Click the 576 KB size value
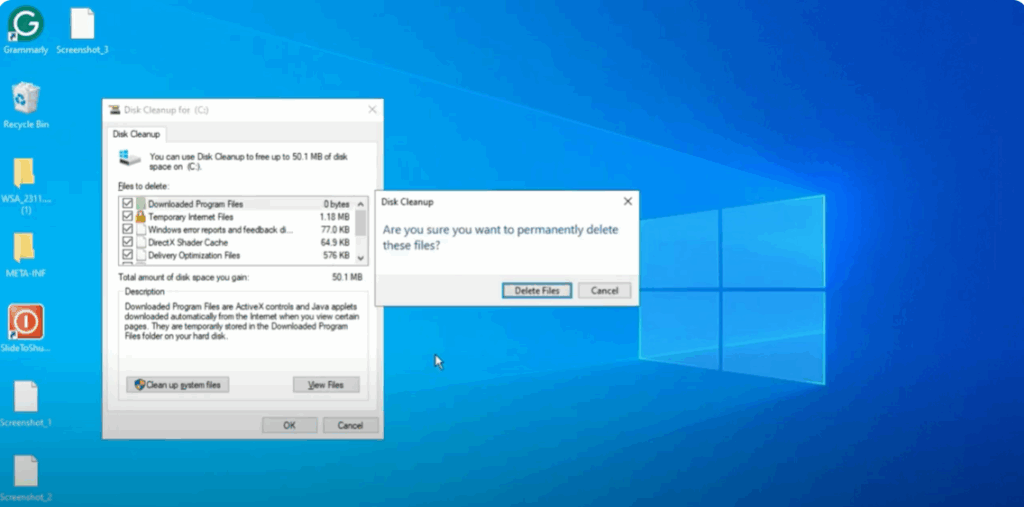The width and height of the screenshot is (1024, 507). click(337, 255)
